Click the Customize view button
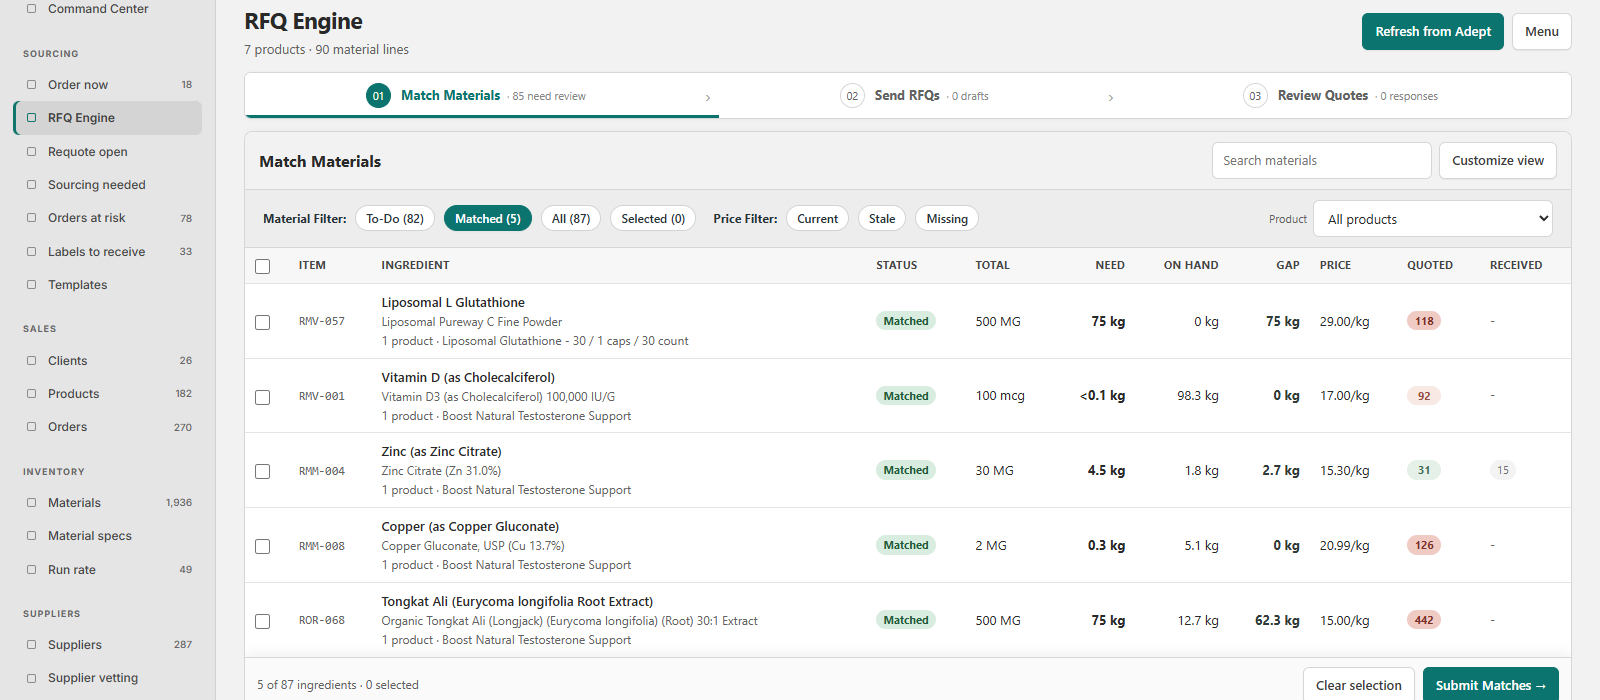 pos(1498,161)
